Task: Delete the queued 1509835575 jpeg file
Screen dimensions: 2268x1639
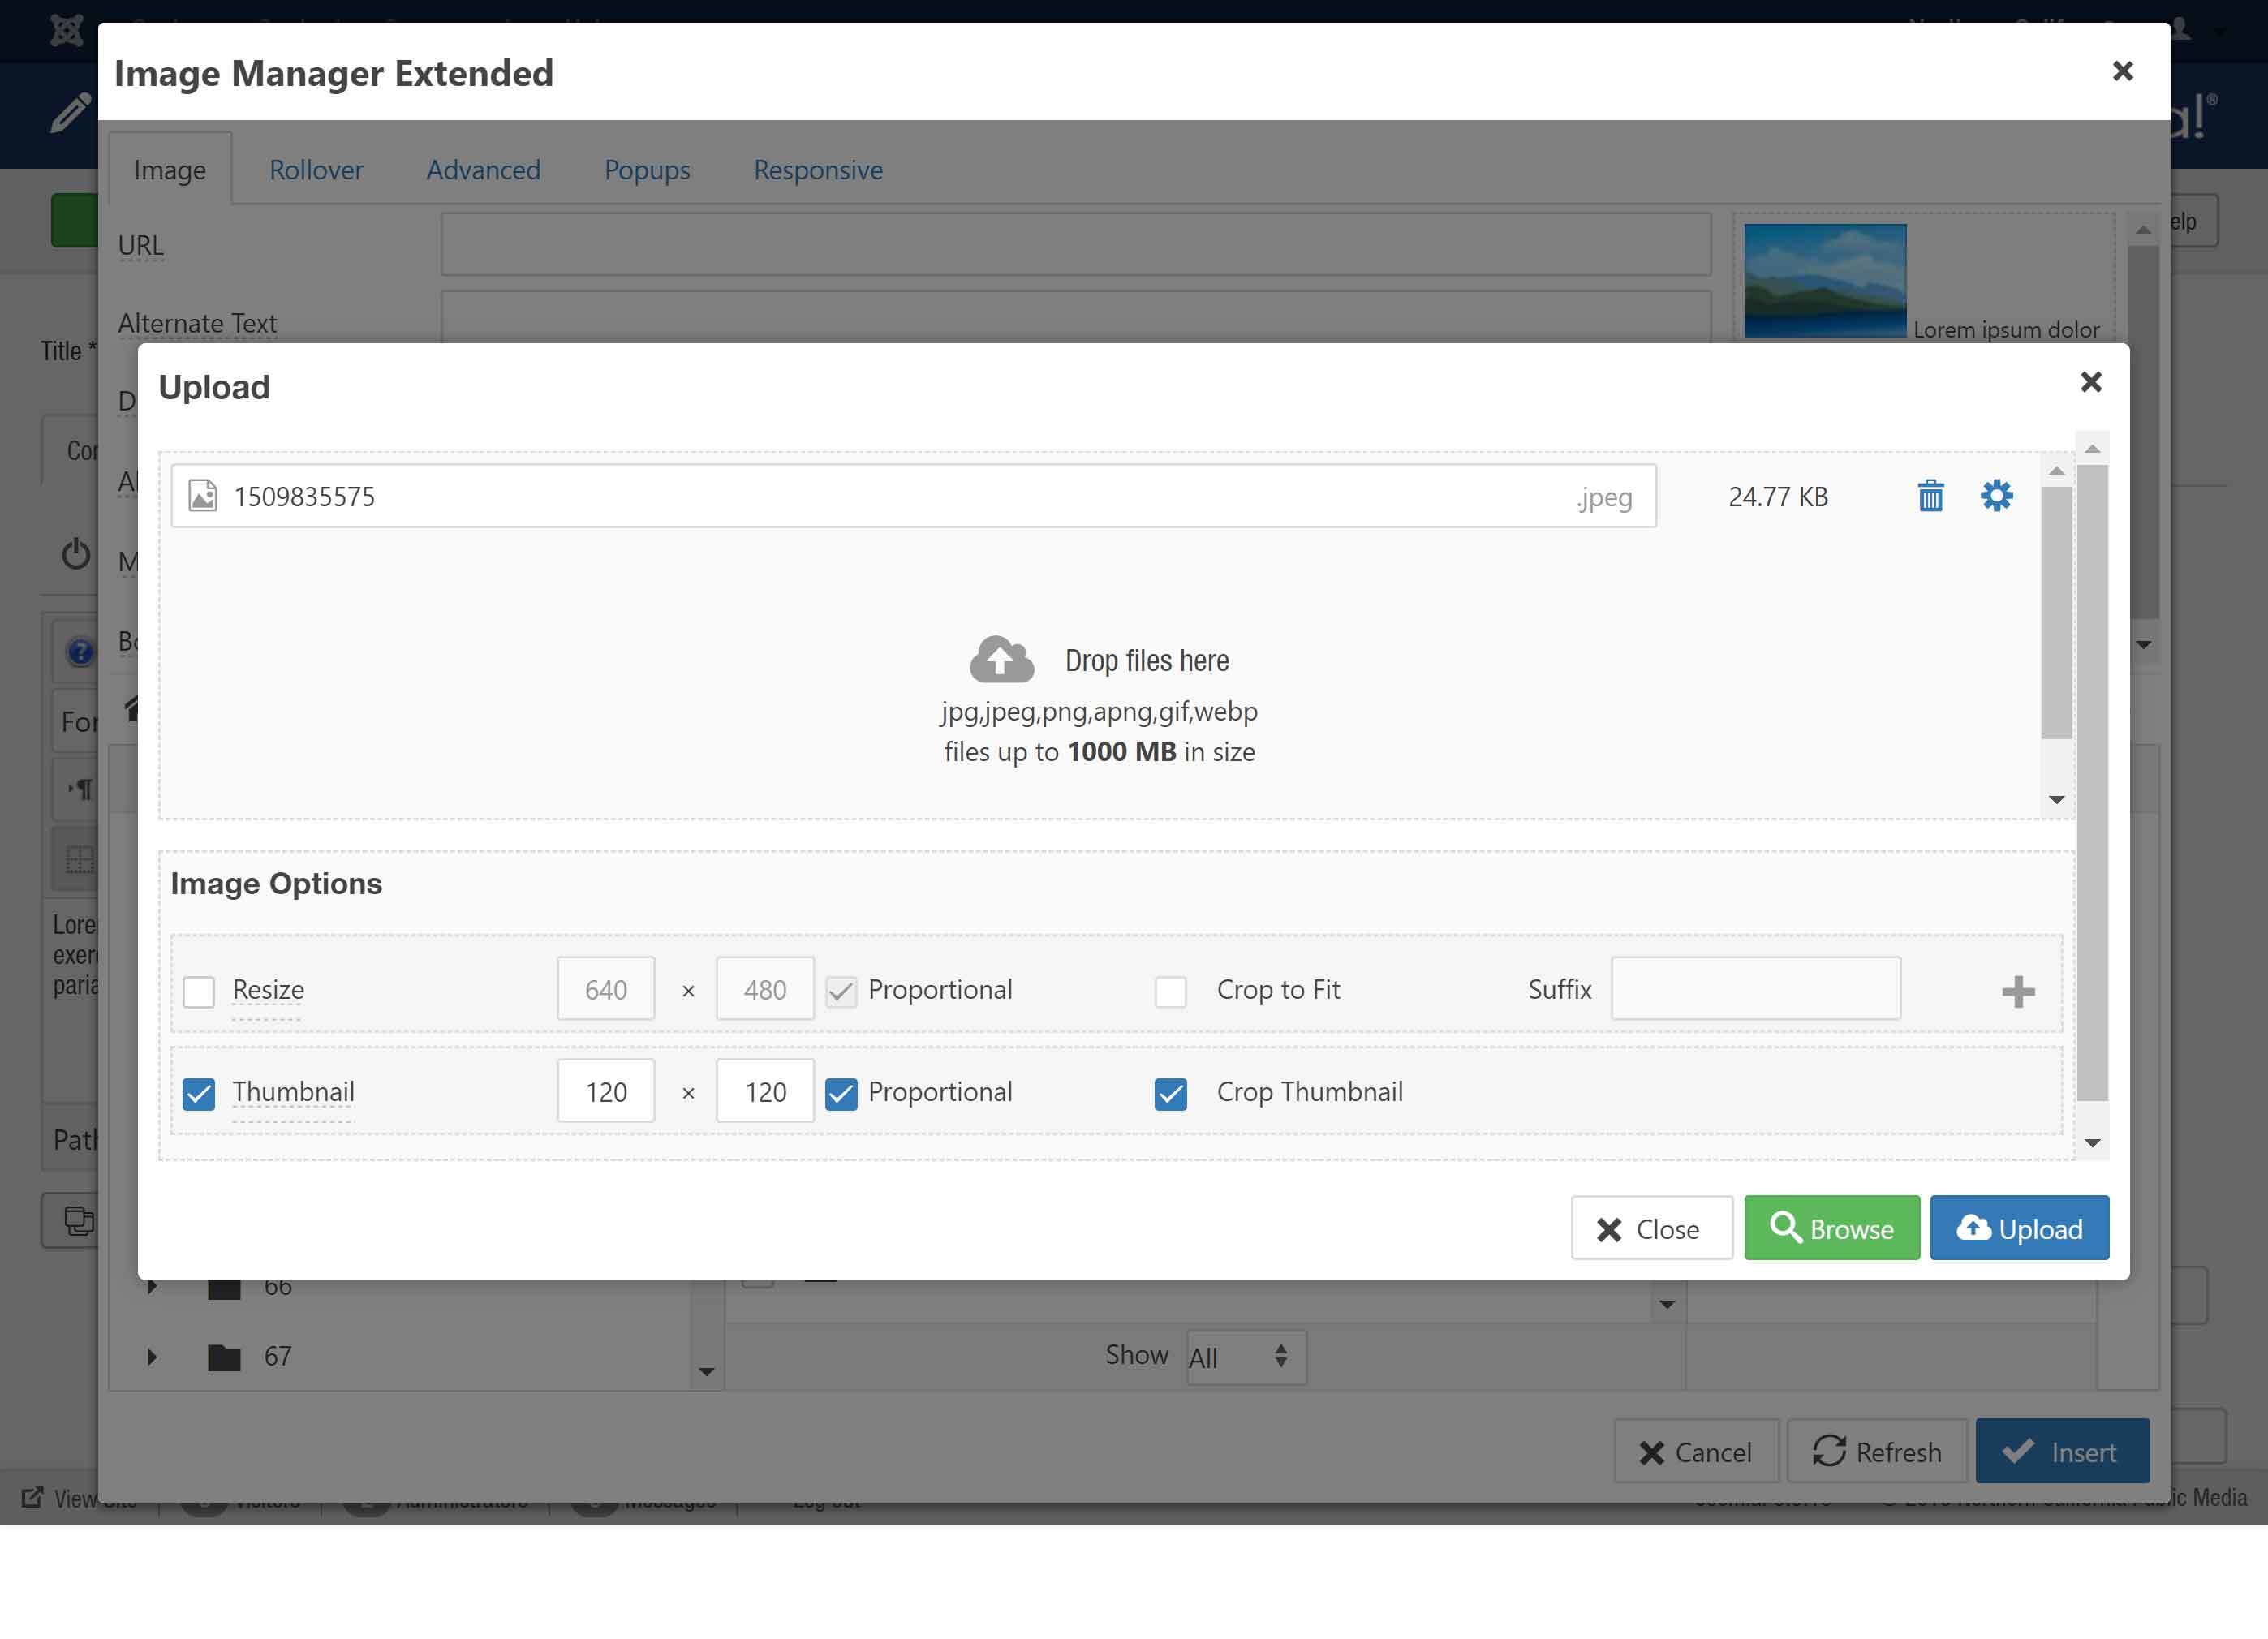Action: [x=1930, y=496]
